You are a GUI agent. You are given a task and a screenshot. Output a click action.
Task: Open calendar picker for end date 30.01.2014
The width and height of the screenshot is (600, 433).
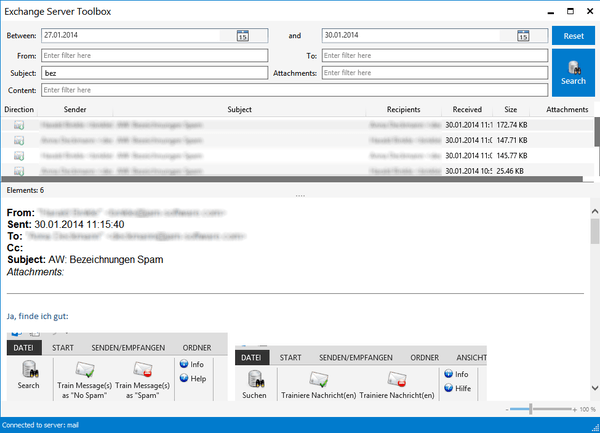pos(523,36)
